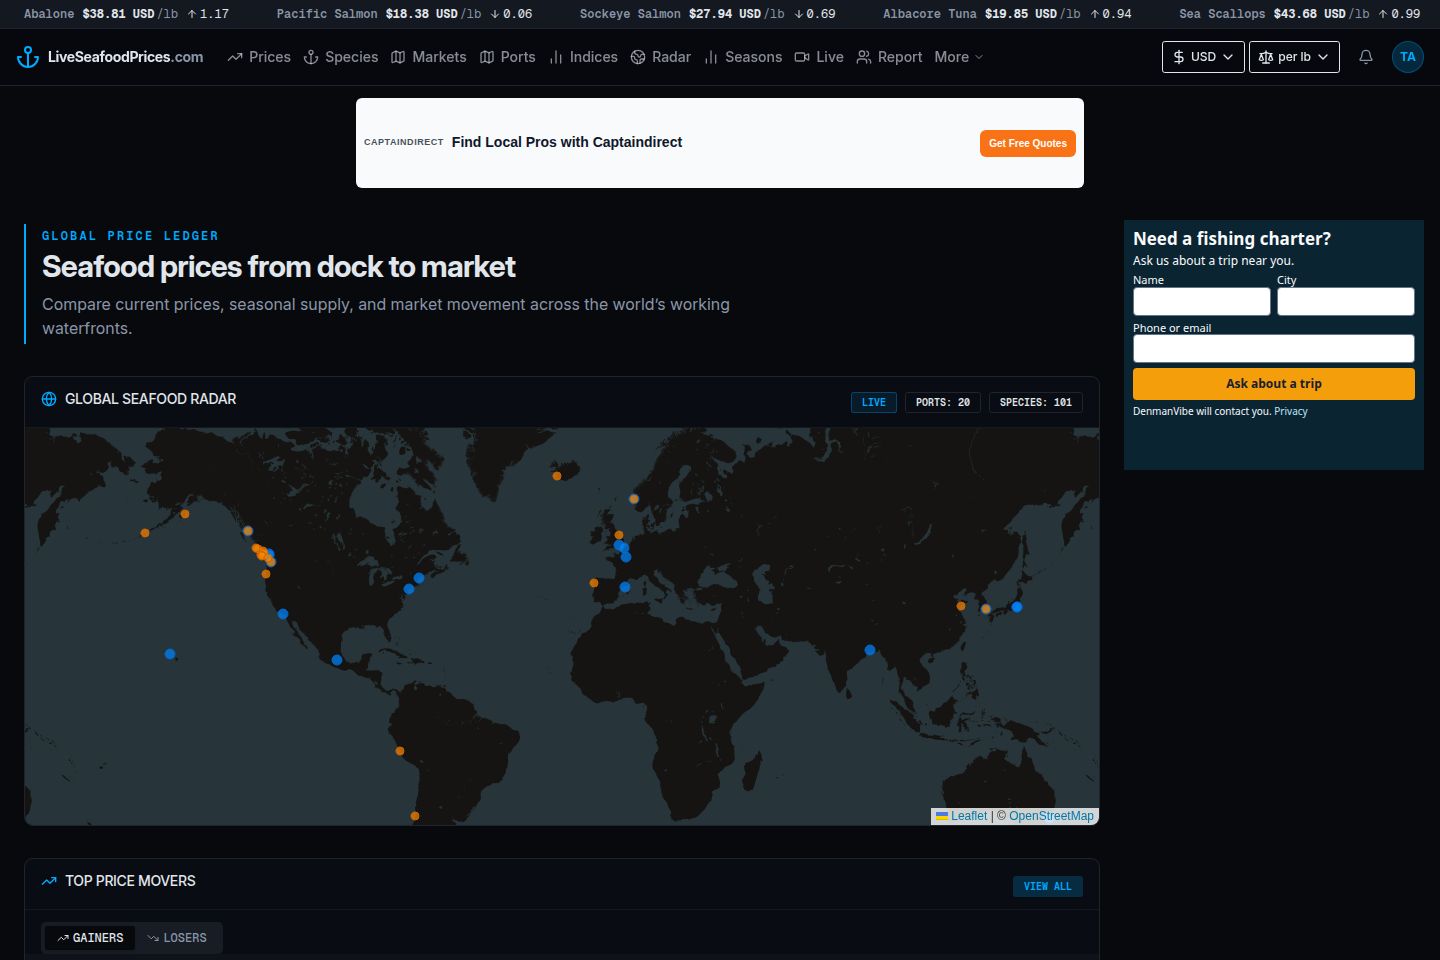Image resolution: width=1440 pixels, height=960 pixels.
Task: Click the Markets nav map icon
Action: tap(398, 57)
